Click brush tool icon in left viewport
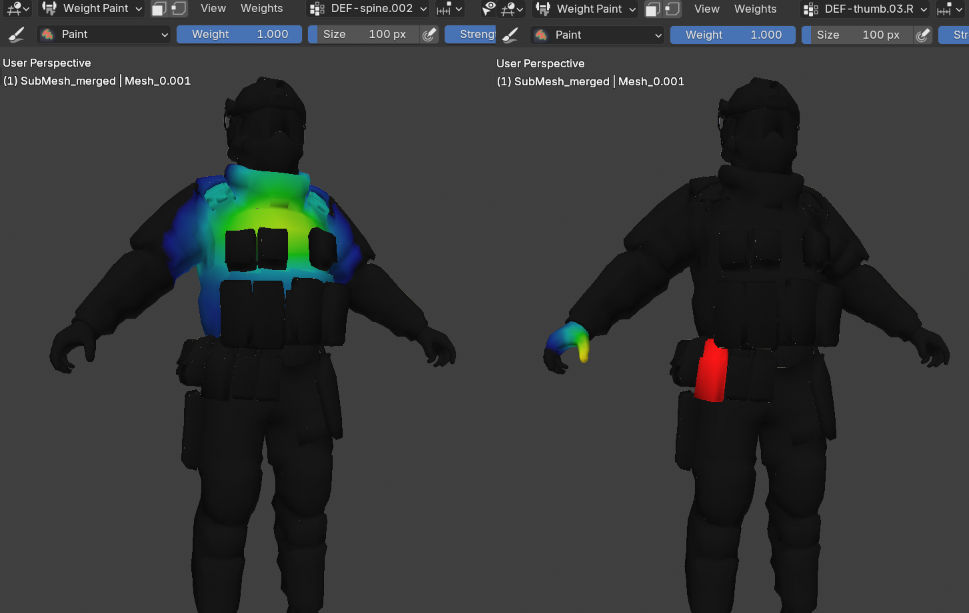 click(x=17, y=35)
